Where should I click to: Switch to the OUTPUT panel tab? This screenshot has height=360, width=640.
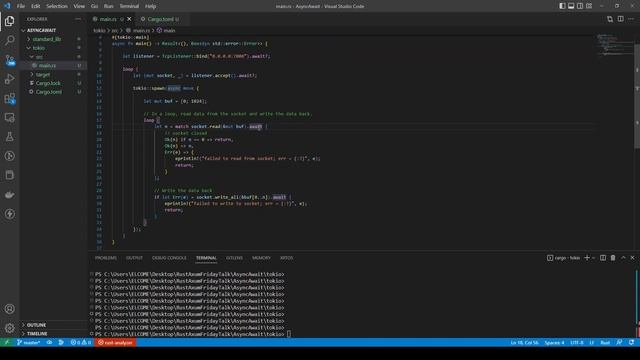click(x=134, y=258)
